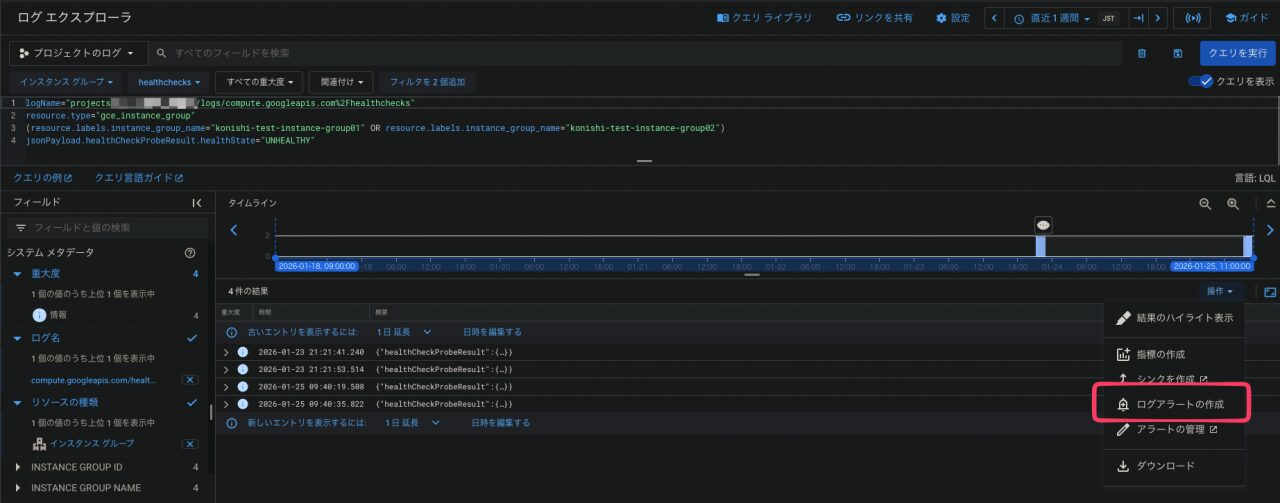Click the trash icon to clear query
Image resolution: width=1280 pixels, height=503 pixels.
pos(1142,53)
